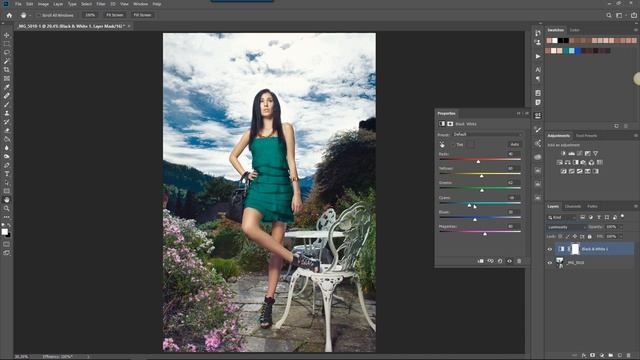Toggle Quick Mask mode

pos(7,244)
